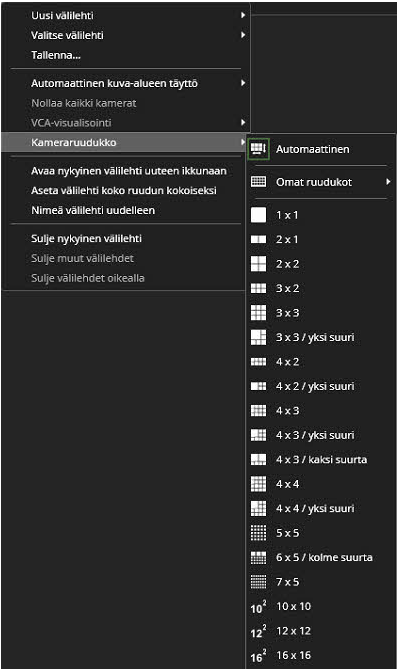Select the 16 x 16 grid icon
This screenshot has width=400, height=671.
258,656
